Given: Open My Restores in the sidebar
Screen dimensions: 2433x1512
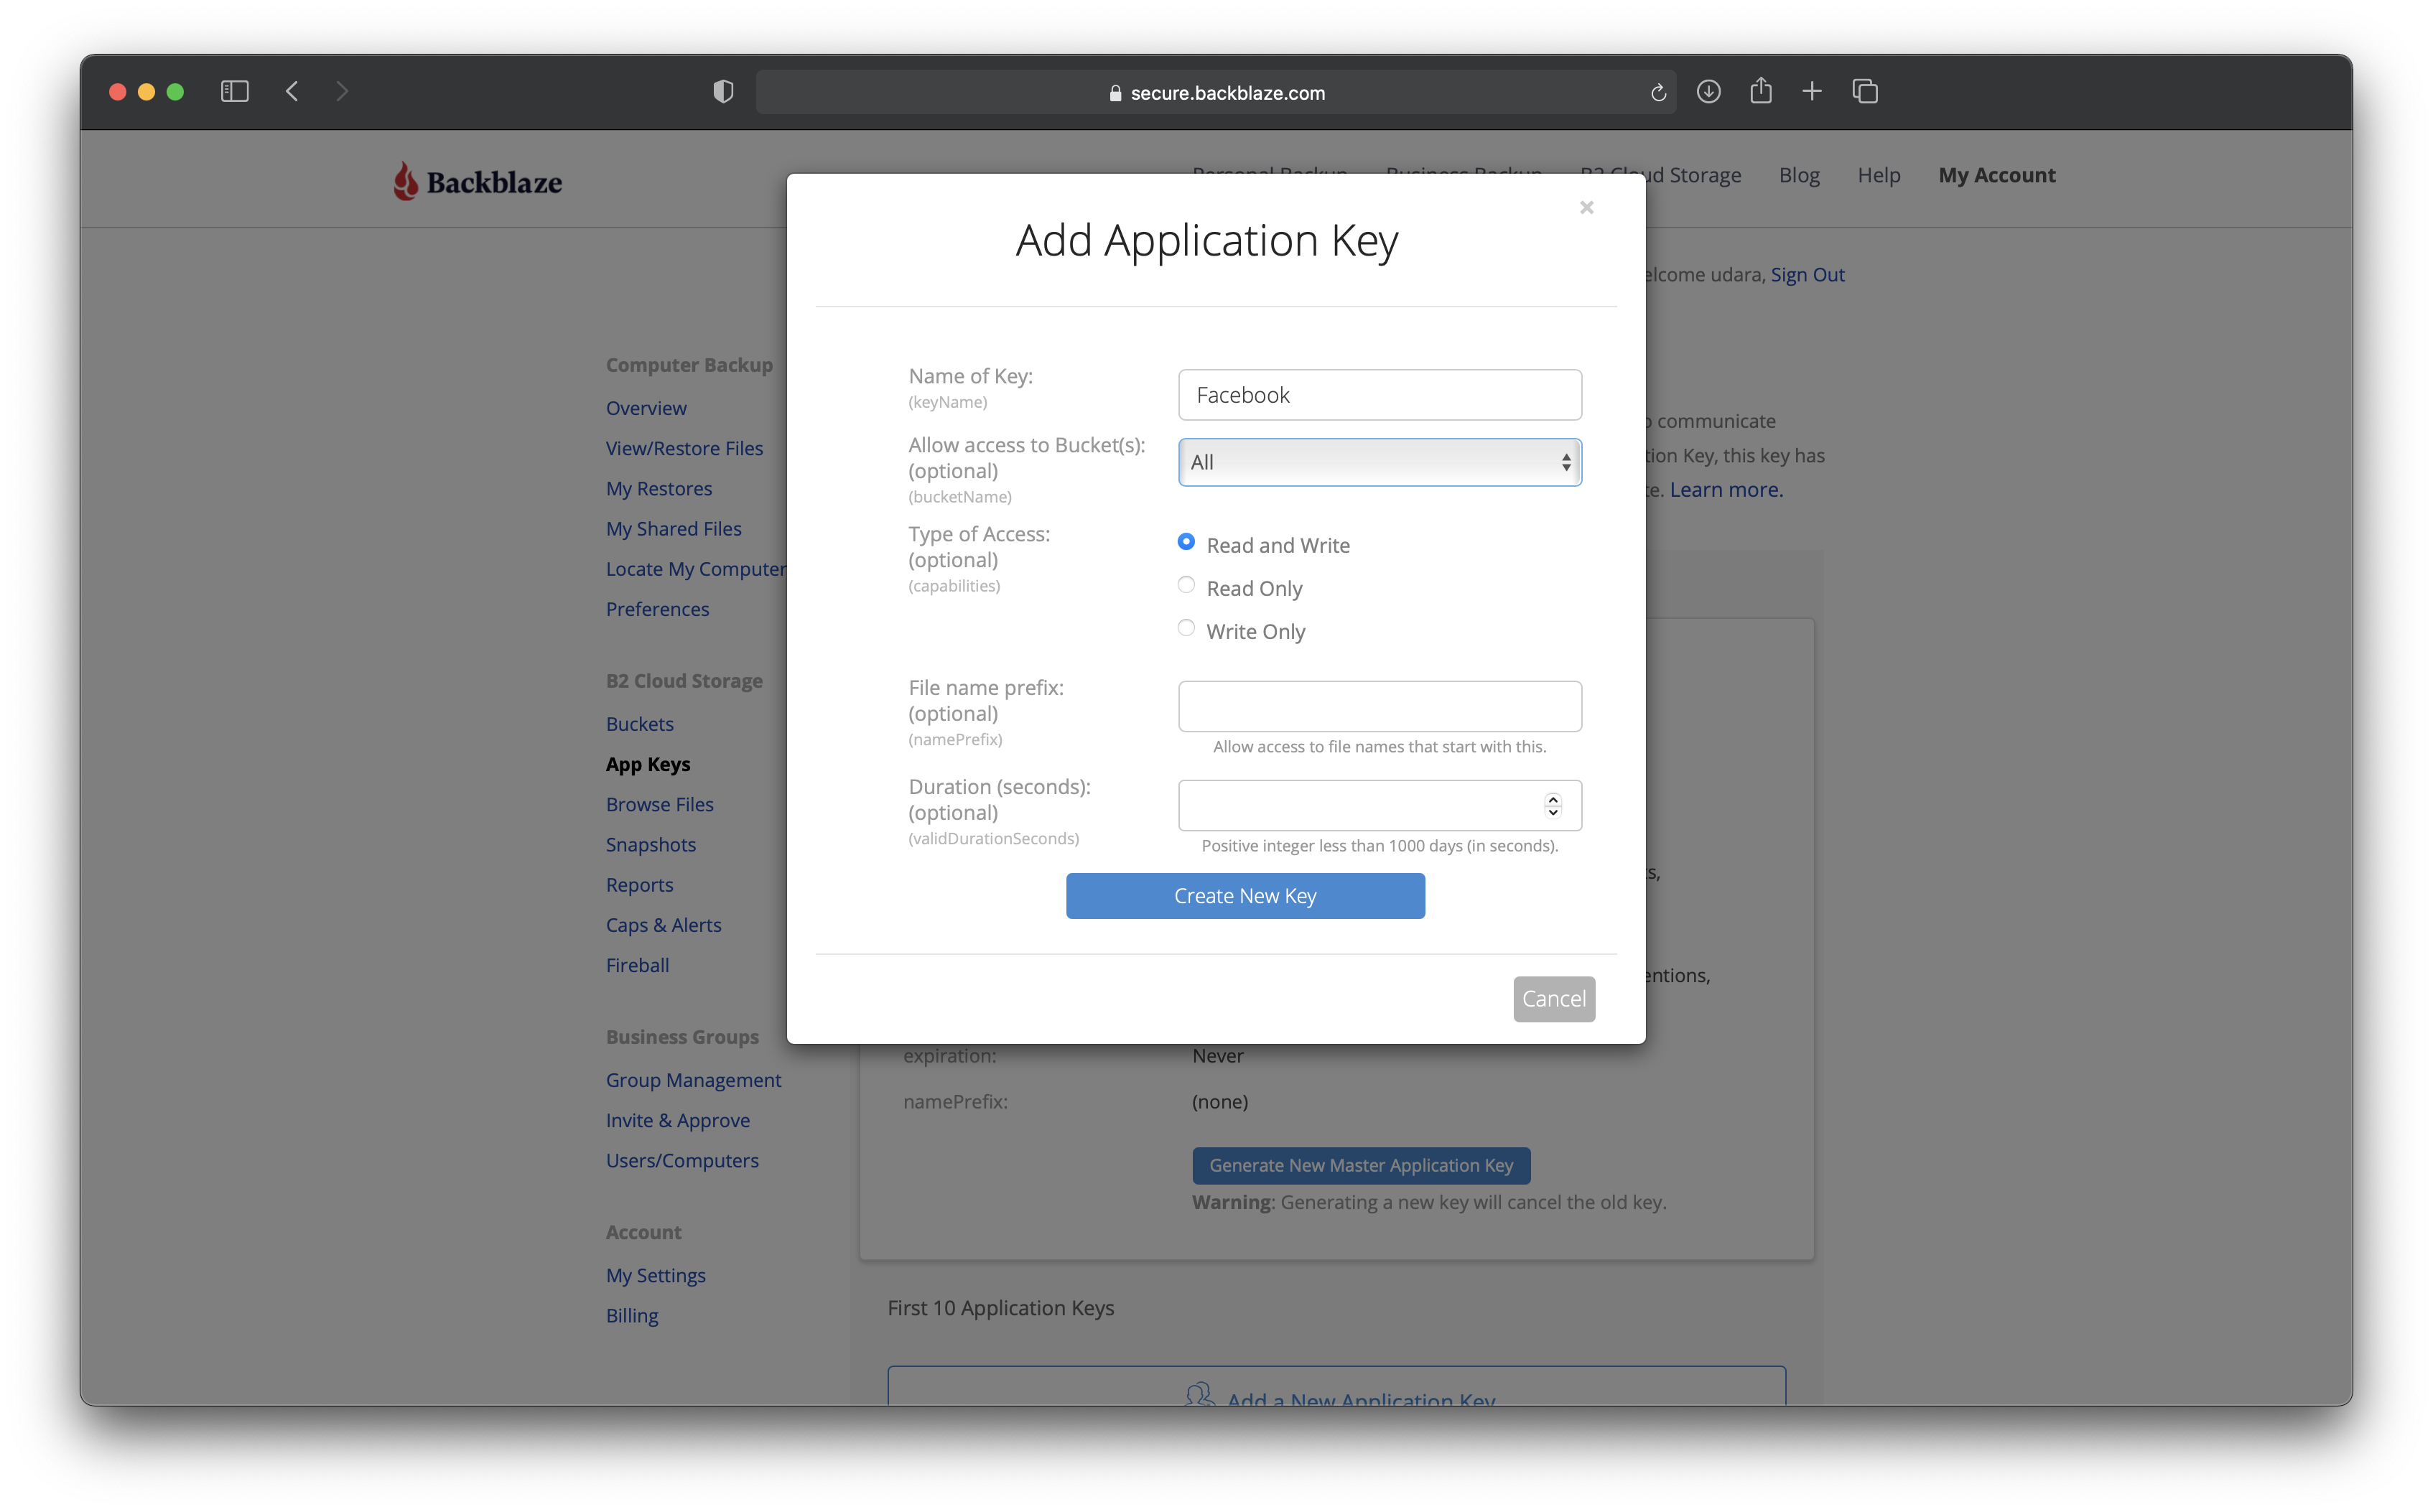Looking at the screenshot, I should pyautogui.click(x=659, y=488).
